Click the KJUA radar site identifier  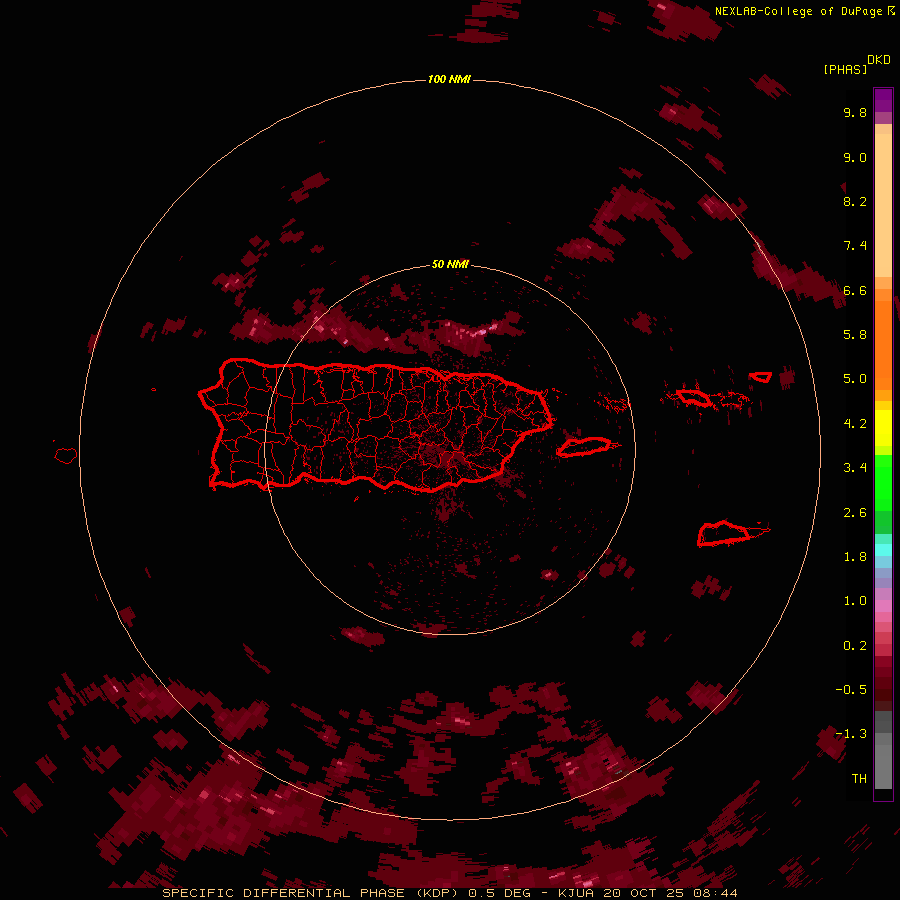(x=576, y=893)
